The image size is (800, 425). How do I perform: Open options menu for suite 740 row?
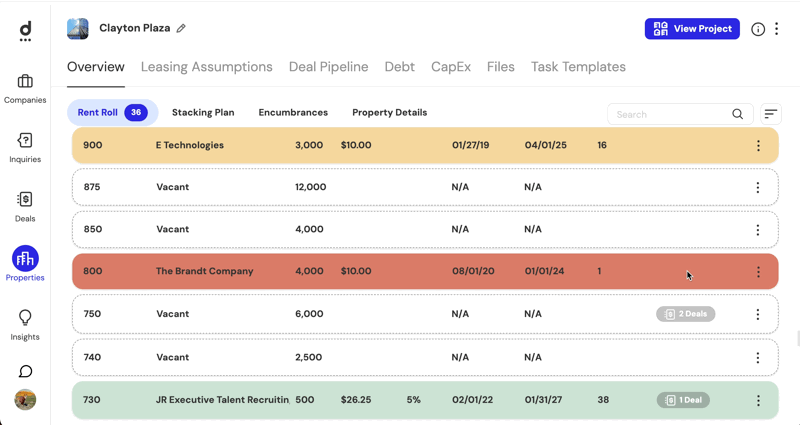tap(758, 358)
